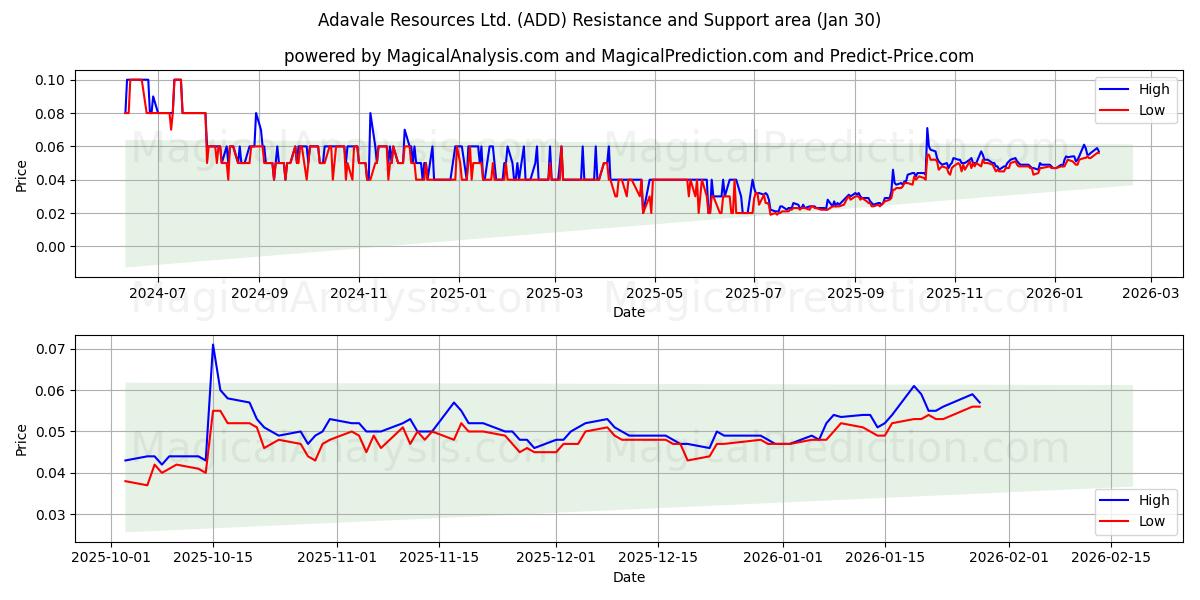Click the '0.03' y-axis label in the bottom chart
This screenshot has width=1200, height=600.
[51, 515]
